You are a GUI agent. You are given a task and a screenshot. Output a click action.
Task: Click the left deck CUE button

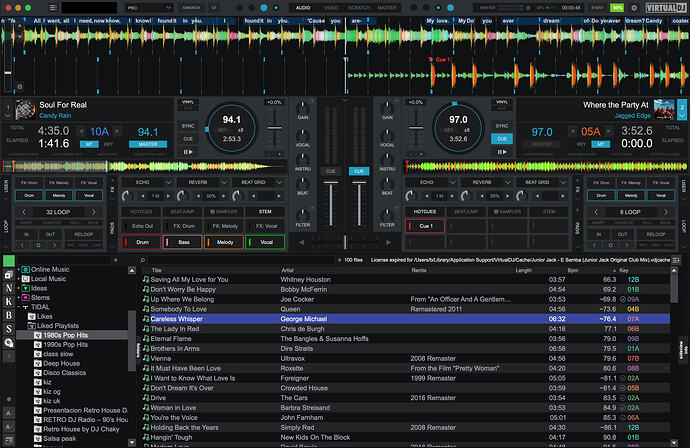point(188,139)
